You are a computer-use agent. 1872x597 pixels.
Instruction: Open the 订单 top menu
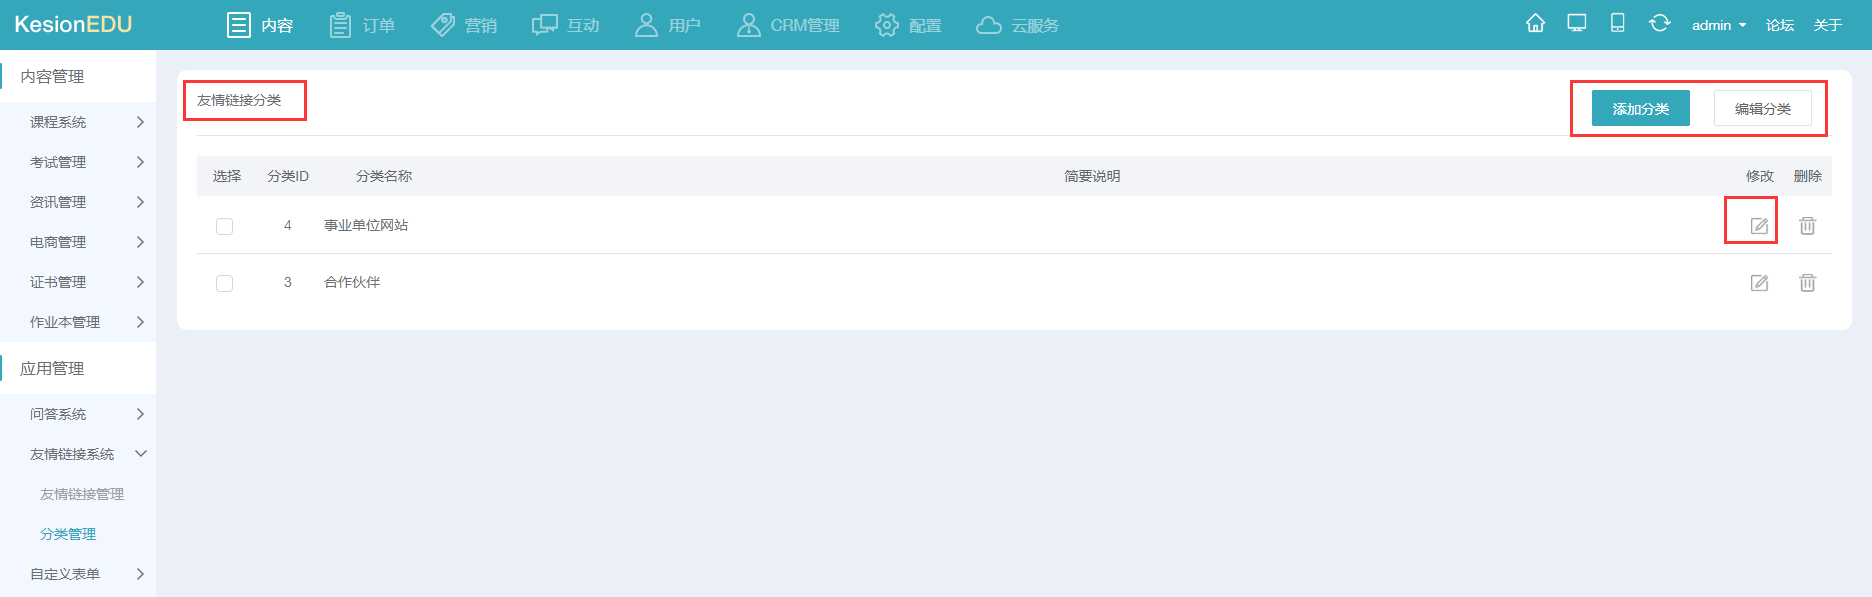(363, 25)
